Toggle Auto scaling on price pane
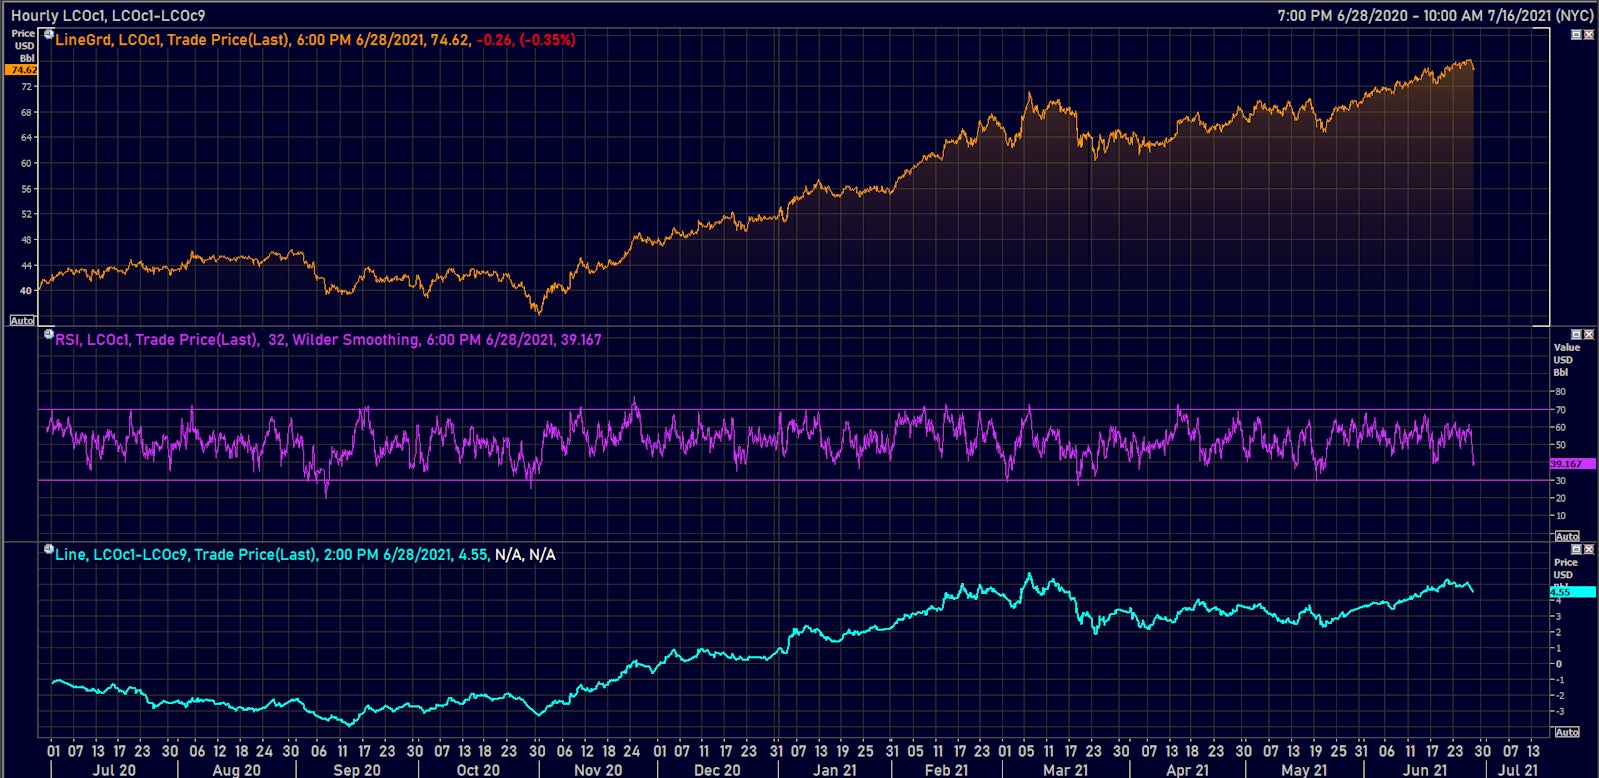Screen dimensions: 1599x778 coord(22,320)
